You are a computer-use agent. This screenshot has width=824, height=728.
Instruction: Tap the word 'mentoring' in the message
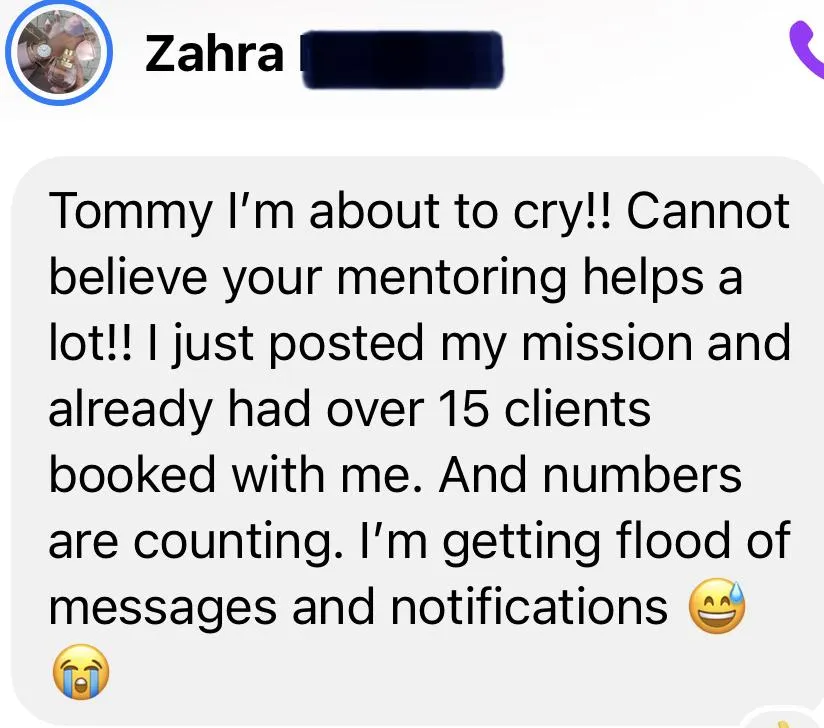451,279
